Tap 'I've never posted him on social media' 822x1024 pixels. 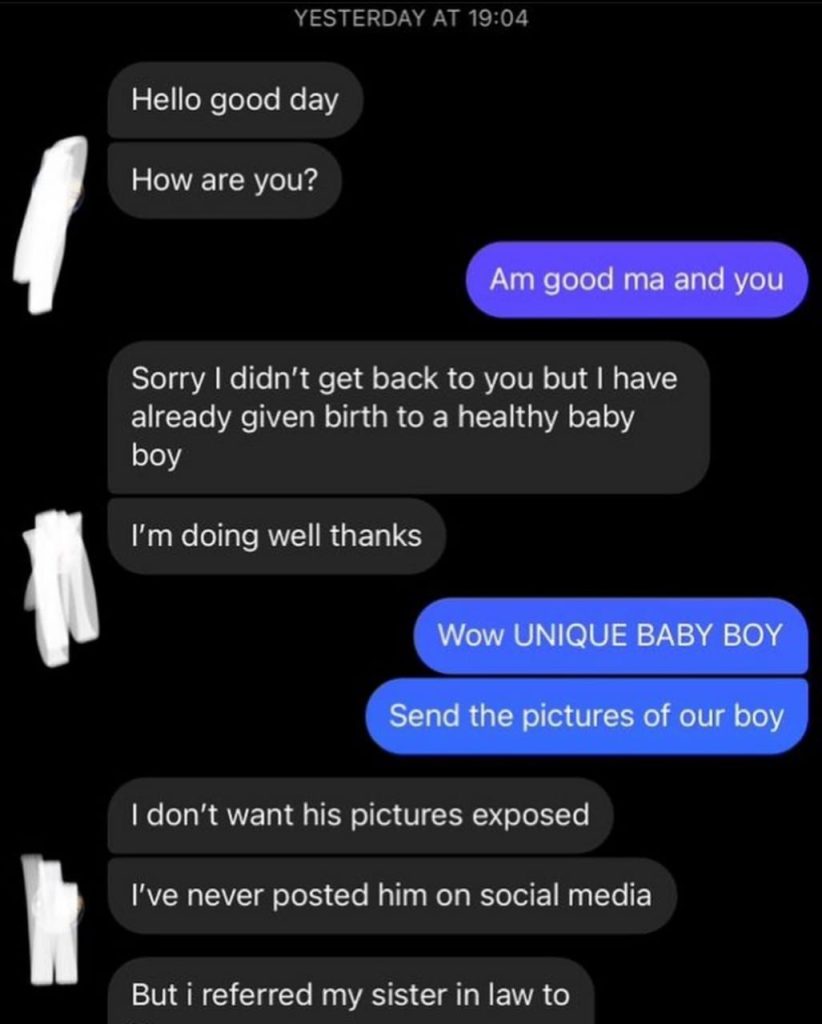pos(392,895)
